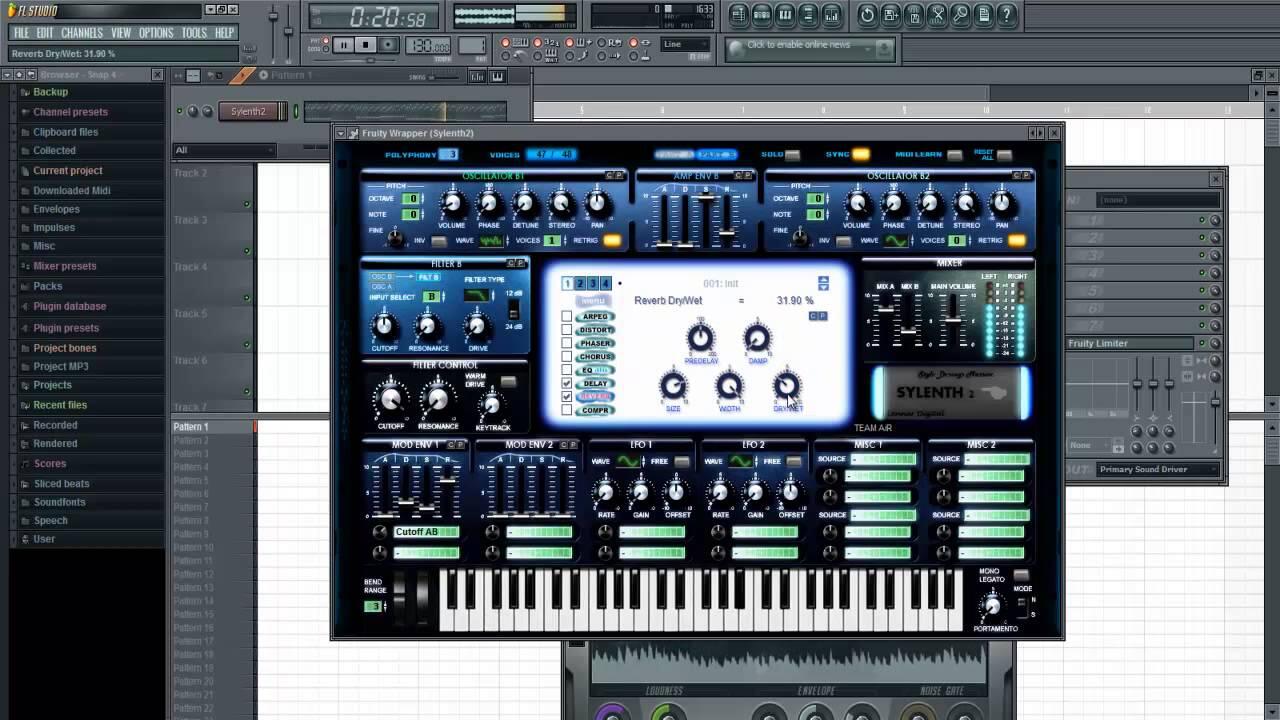Open the playlist window icon in toolbar
The height and width of the screenshot is (720, 1280).
click(738, 15)
